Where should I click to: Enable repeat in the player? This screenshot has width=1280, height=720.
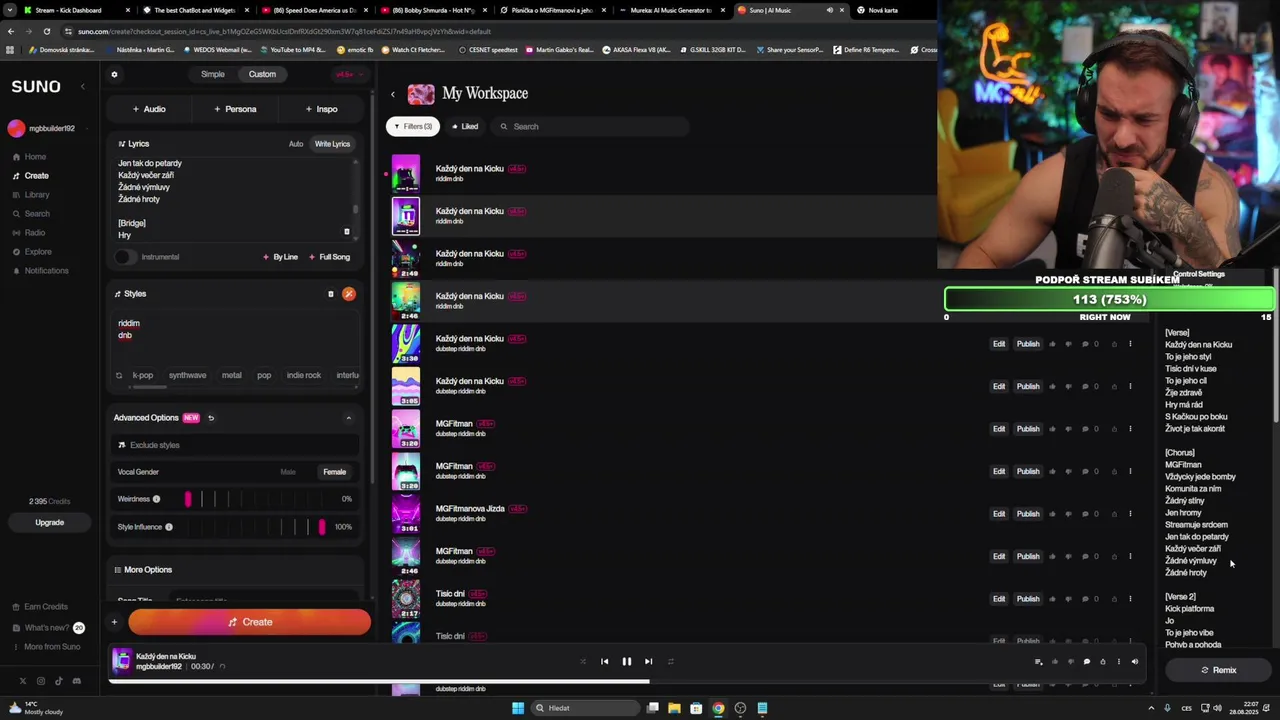click(x=671, y=662)
